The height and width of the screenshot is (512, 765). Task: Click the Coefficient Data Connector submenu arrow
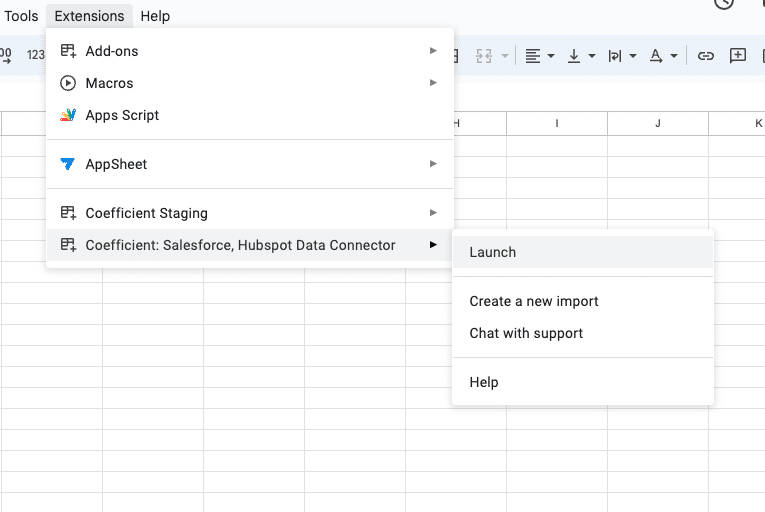[433, 245]
